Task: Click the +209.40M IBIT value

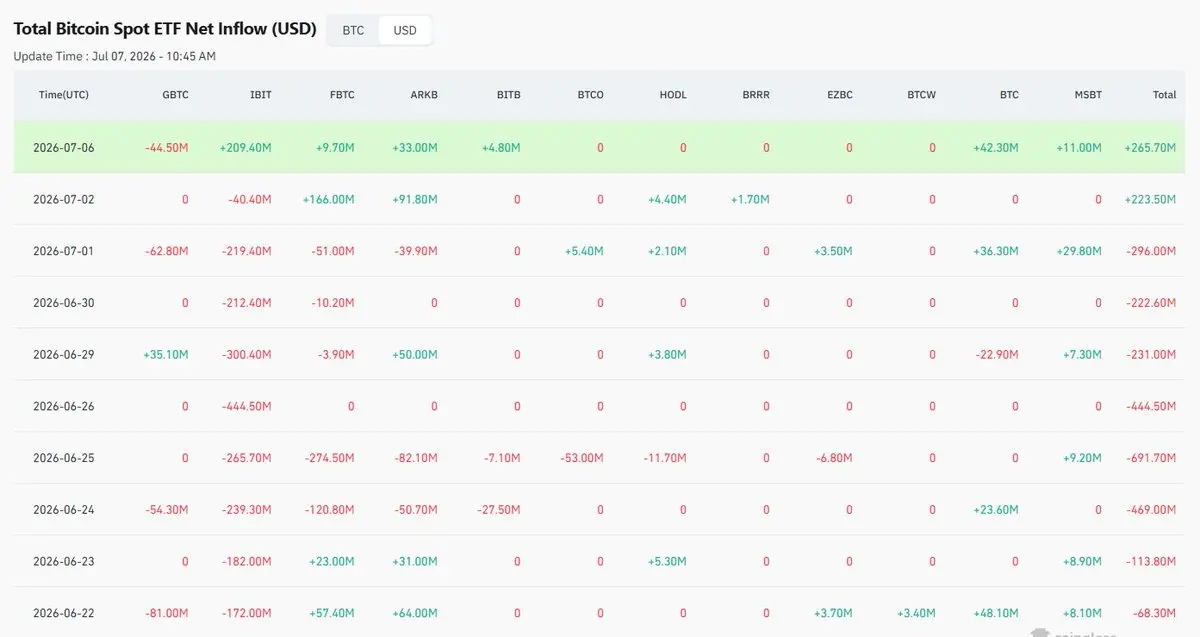Action: 245,147
